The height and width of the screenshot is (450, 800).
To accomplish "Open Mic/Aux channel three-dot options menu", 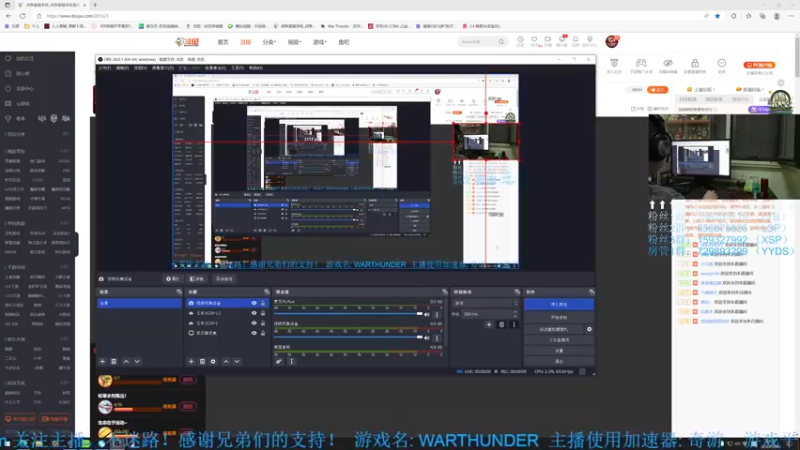I will pos(437,314).
